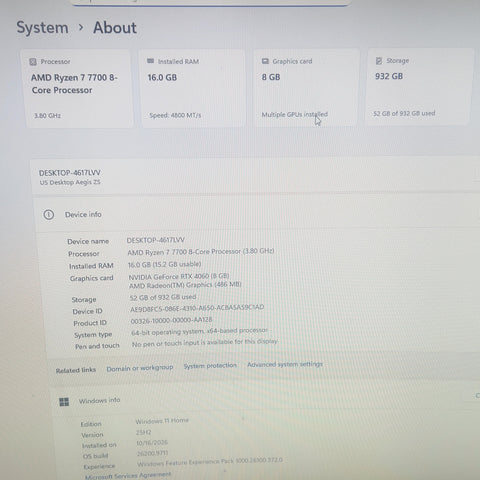Click 'Windows Feature Experience Pack' value
Screen dimensions: 480x480
(210, 462)
